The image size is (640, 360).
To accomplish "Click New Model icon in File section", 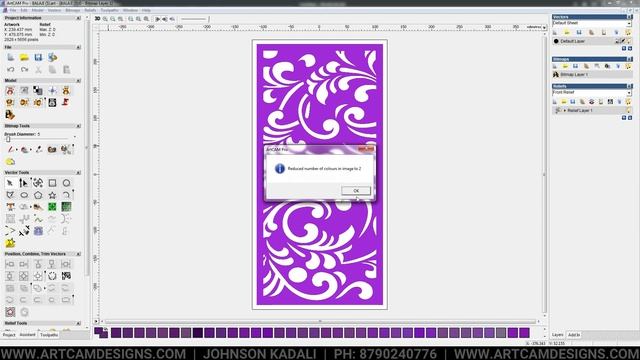I will pyautogui.click(x=11, y=58).
